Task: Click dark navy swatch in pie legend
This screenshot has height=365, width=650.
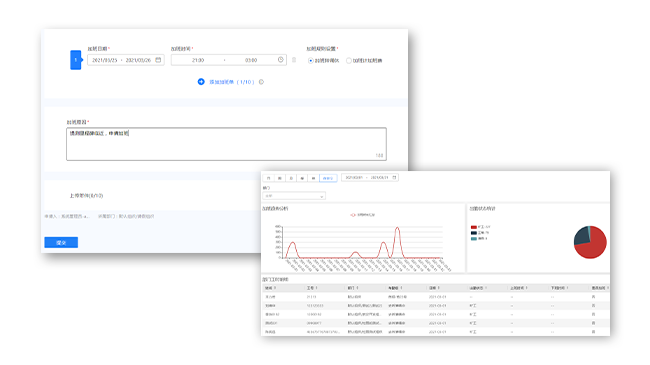Action: [x=473, y=233]
